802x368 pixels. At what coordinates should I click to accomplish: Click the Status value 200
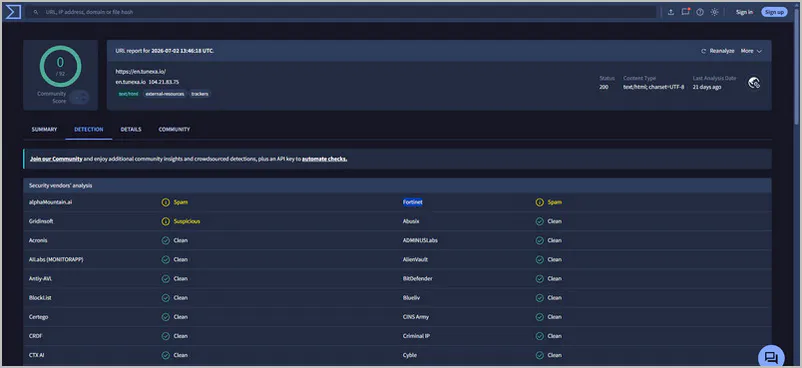click(x=604, y=87)
